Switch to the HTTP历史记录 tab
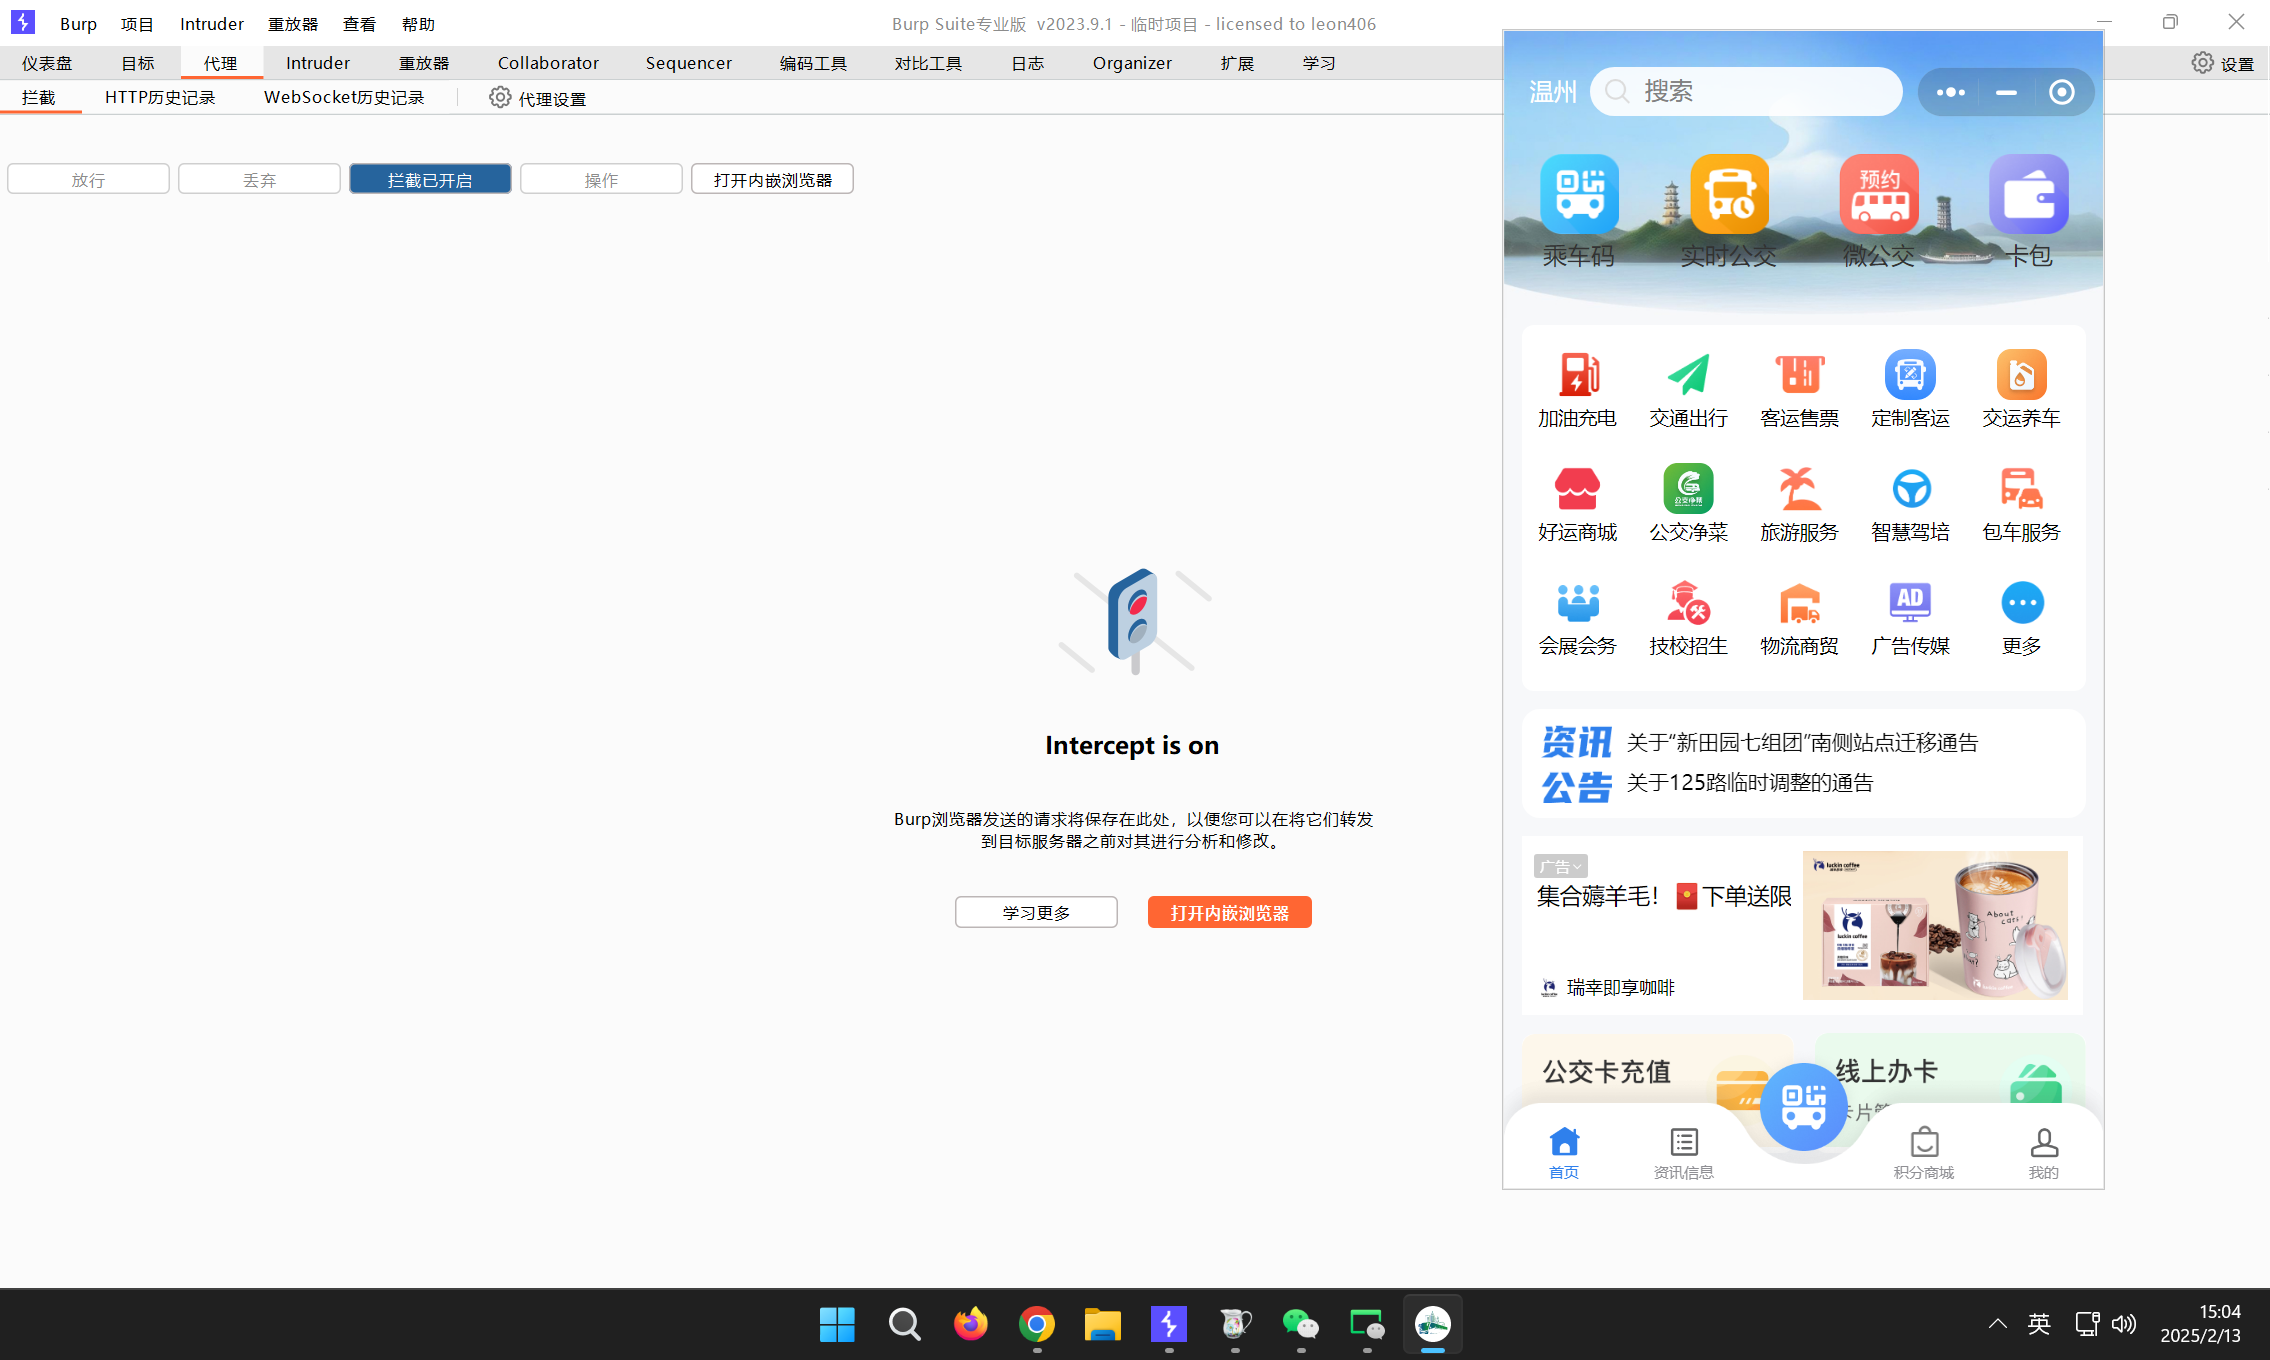This screenshot has width=2270, height=1360. click(160, 97)
